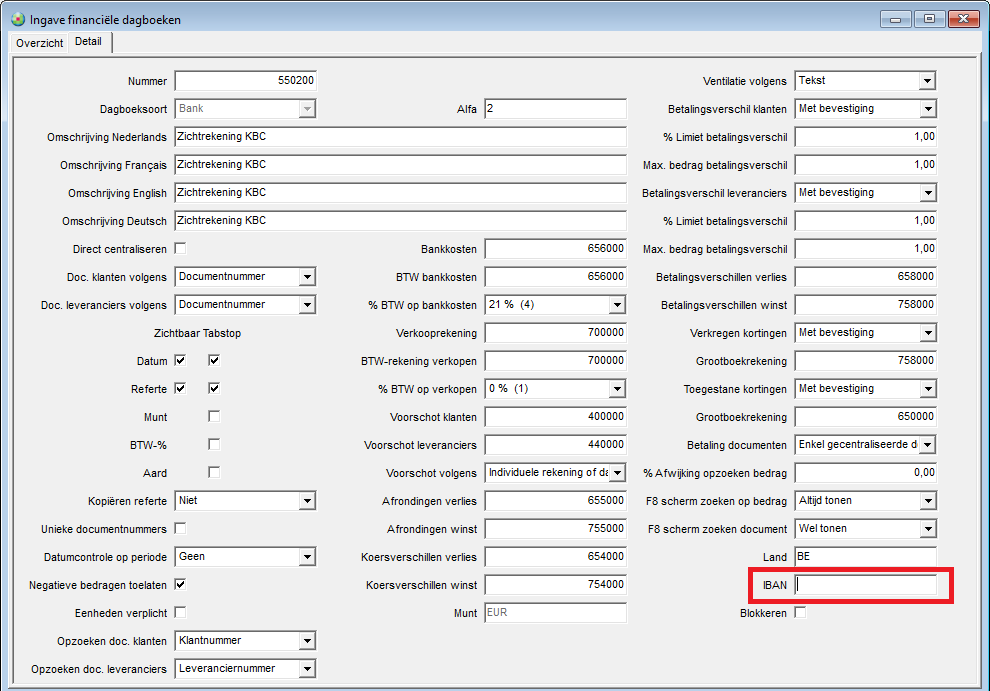
Task: Open the % BTW op bankkosten dropdown
Action: [617, 305]
